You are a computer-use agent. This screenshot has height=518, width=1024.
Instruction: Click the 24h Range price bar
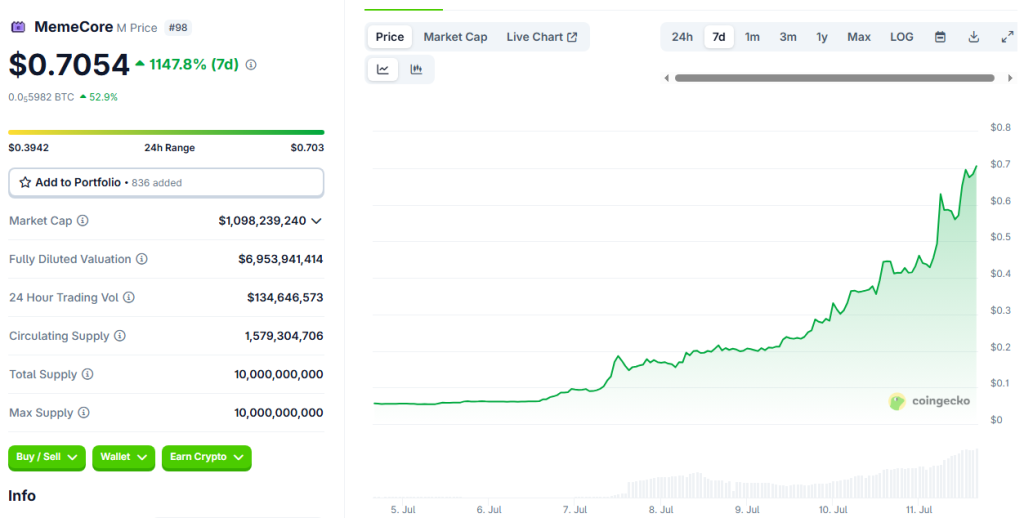pyautogui.click(x=166, y=133)
